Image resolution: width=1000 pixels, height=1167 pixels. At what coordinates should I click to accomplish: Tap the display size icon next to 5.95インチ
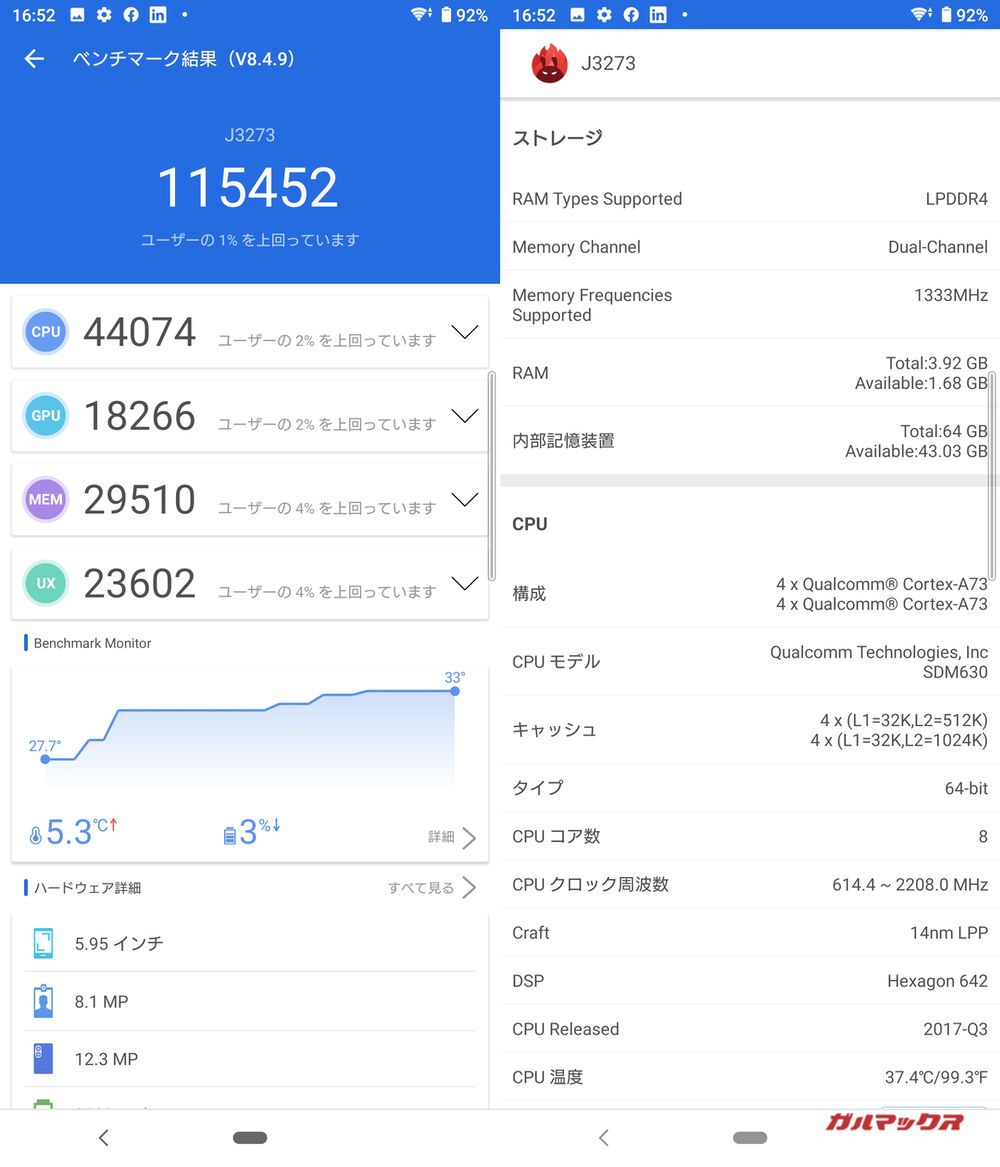[x=42, y=942]
